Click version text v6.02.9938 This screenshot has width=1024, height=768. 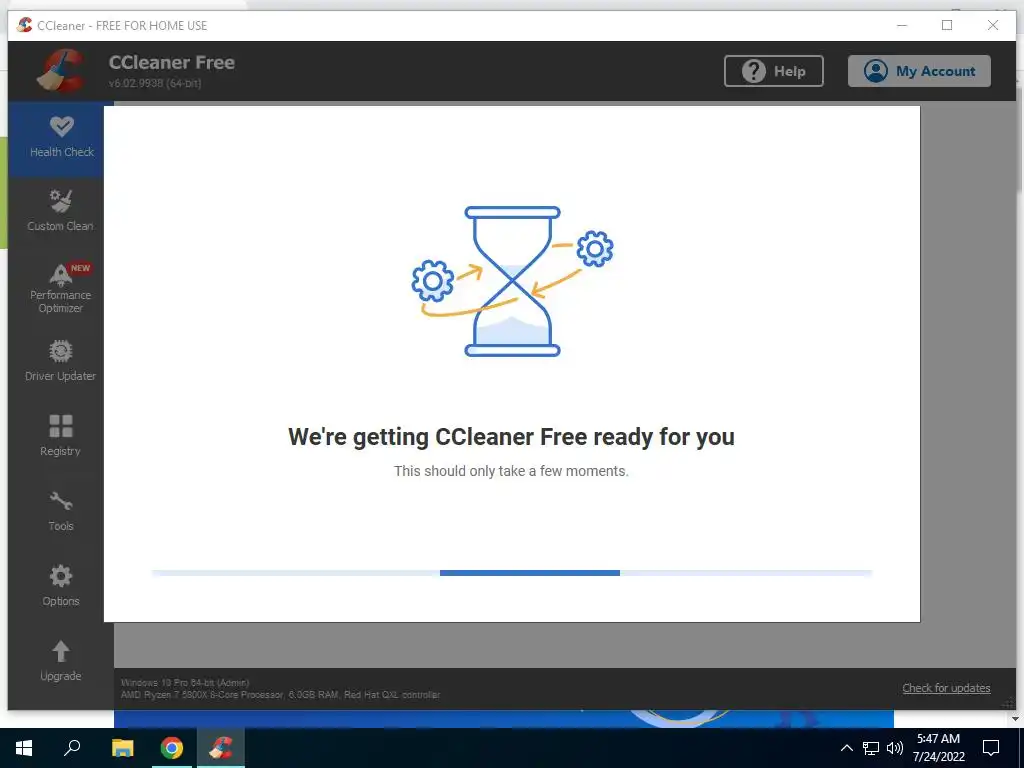click(x=155, y=83)
